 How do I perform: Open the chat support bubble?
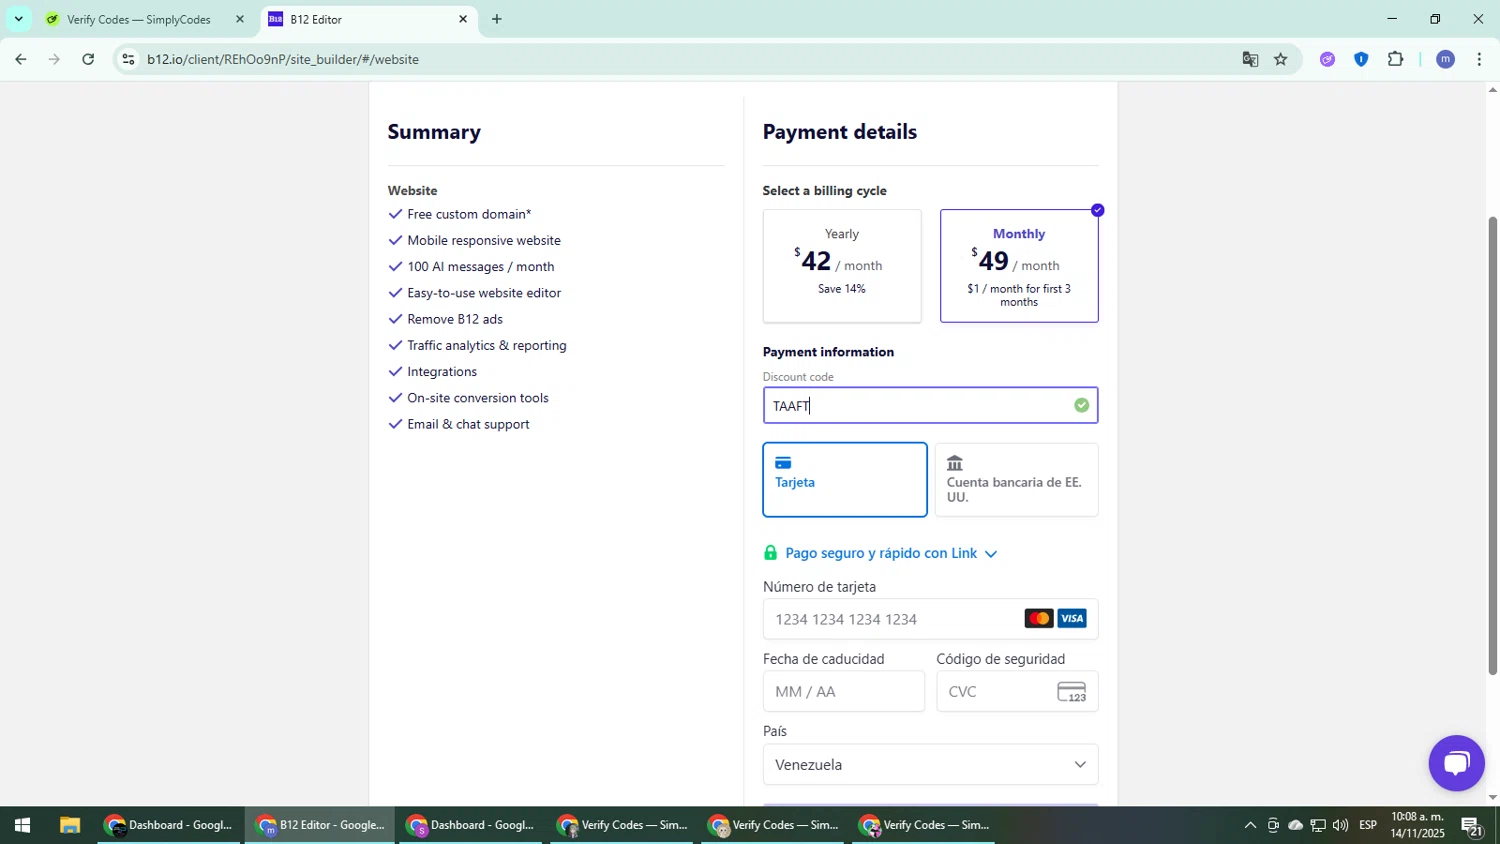coord(1456,764)
